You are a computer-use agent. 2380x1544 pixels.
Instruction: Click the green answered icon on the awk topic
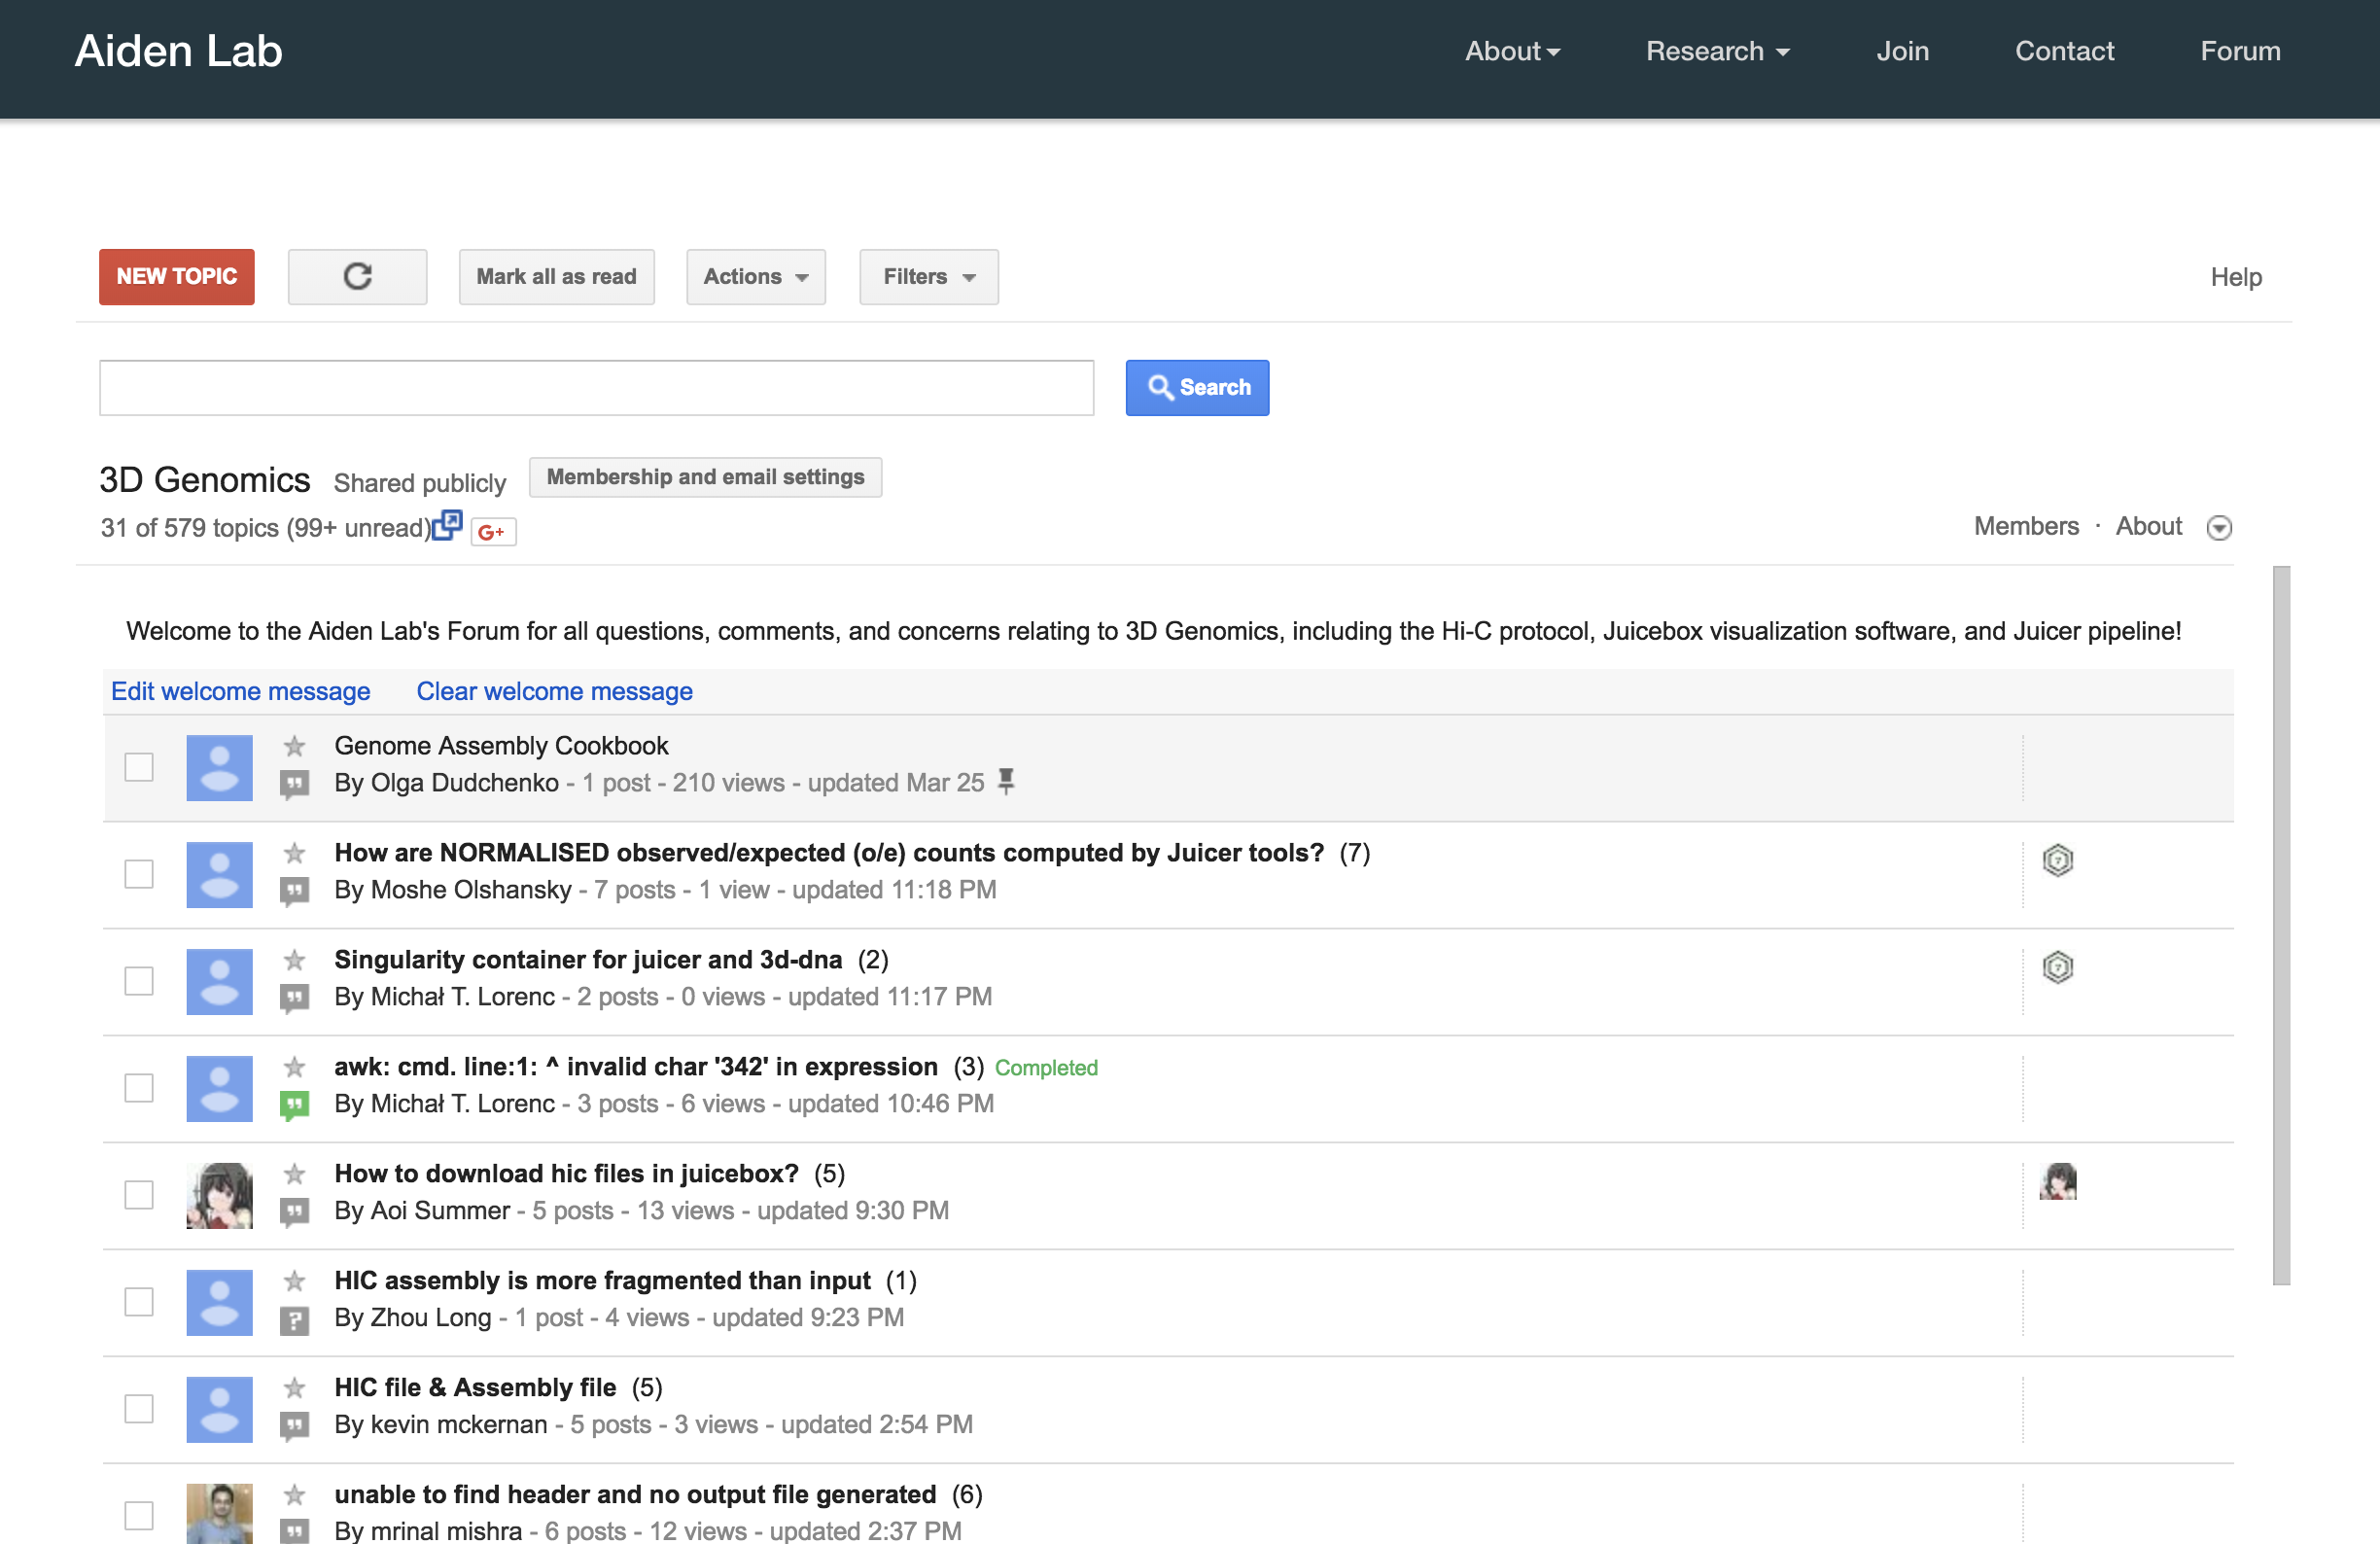pos(294,1104)
